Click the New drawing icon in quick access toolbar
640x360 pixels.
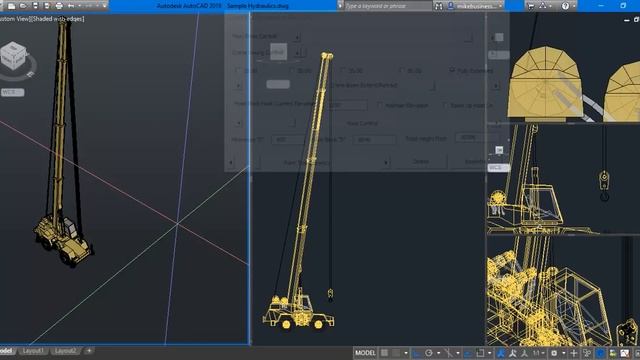11,6
